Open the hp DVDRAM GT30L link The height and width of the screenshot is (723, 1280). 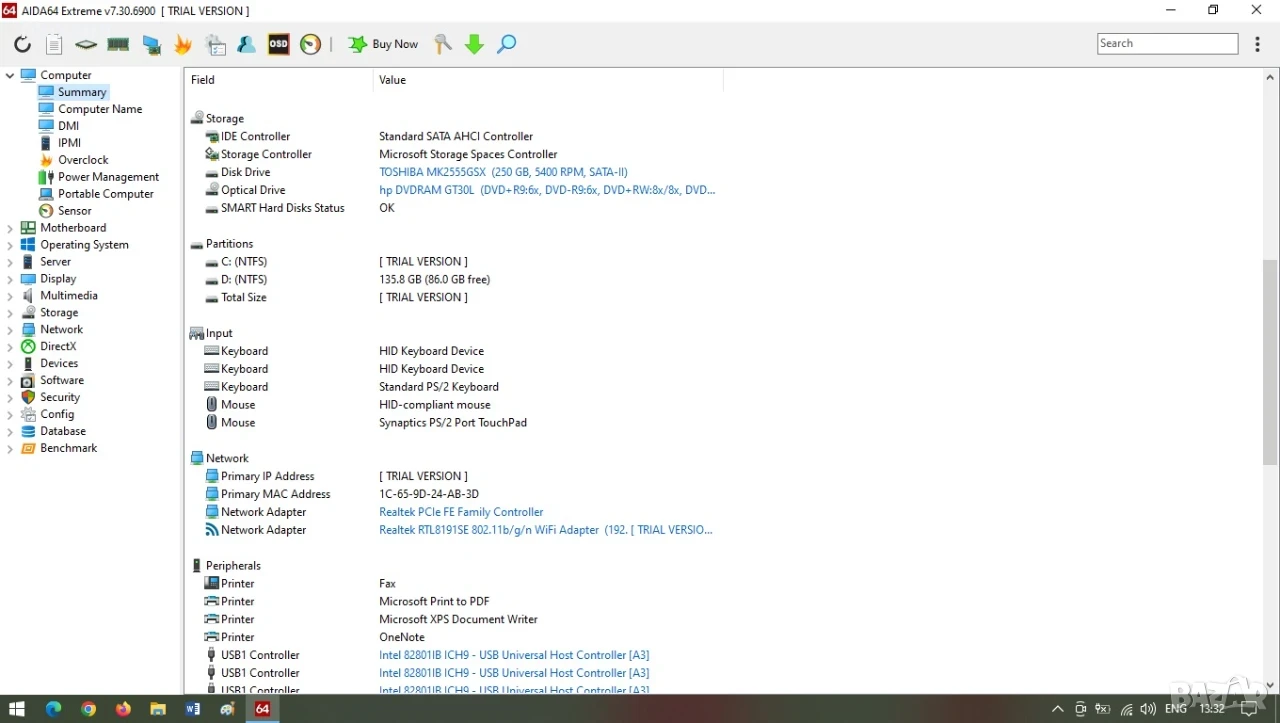547,190
